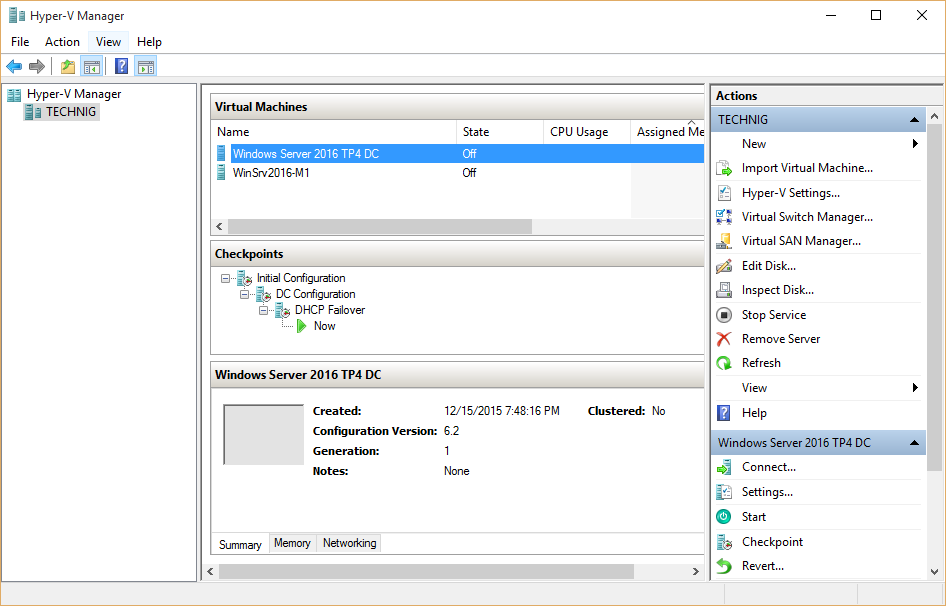Switch to the Networking tab

click(x=349, y=543)
